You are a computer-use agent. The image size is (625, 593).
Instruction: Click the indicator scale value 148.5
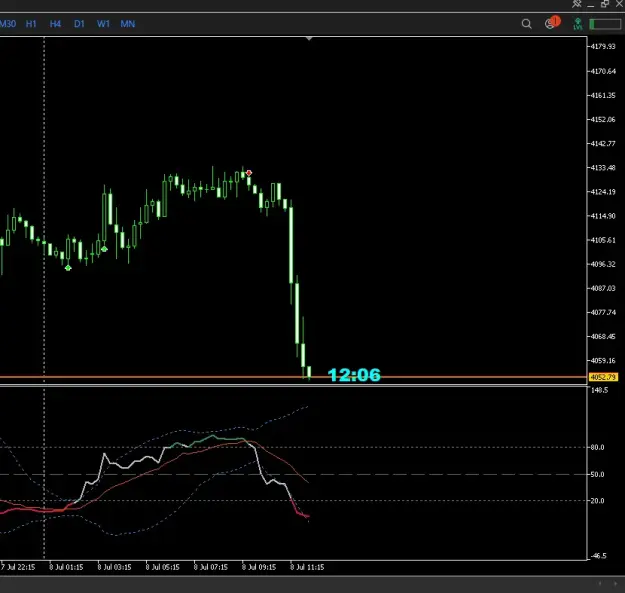click(x=599, y=390)
